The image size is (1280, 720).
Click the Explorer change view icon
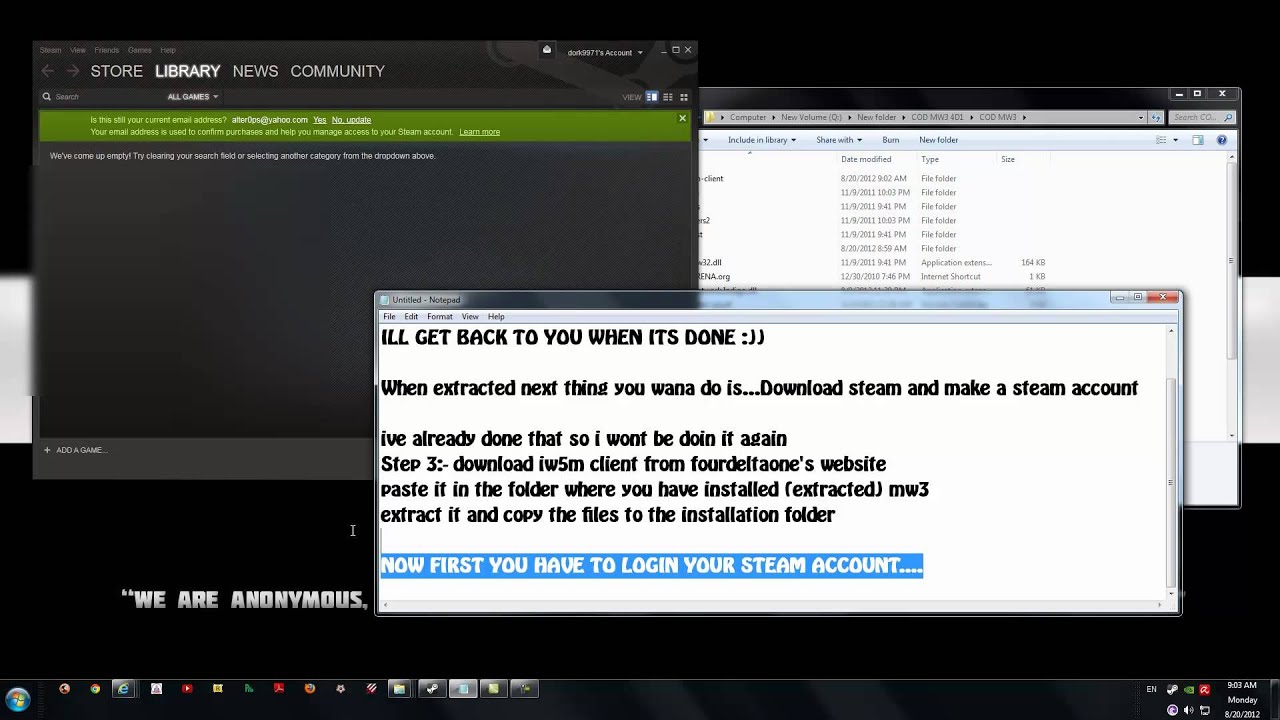point(1161,140)
